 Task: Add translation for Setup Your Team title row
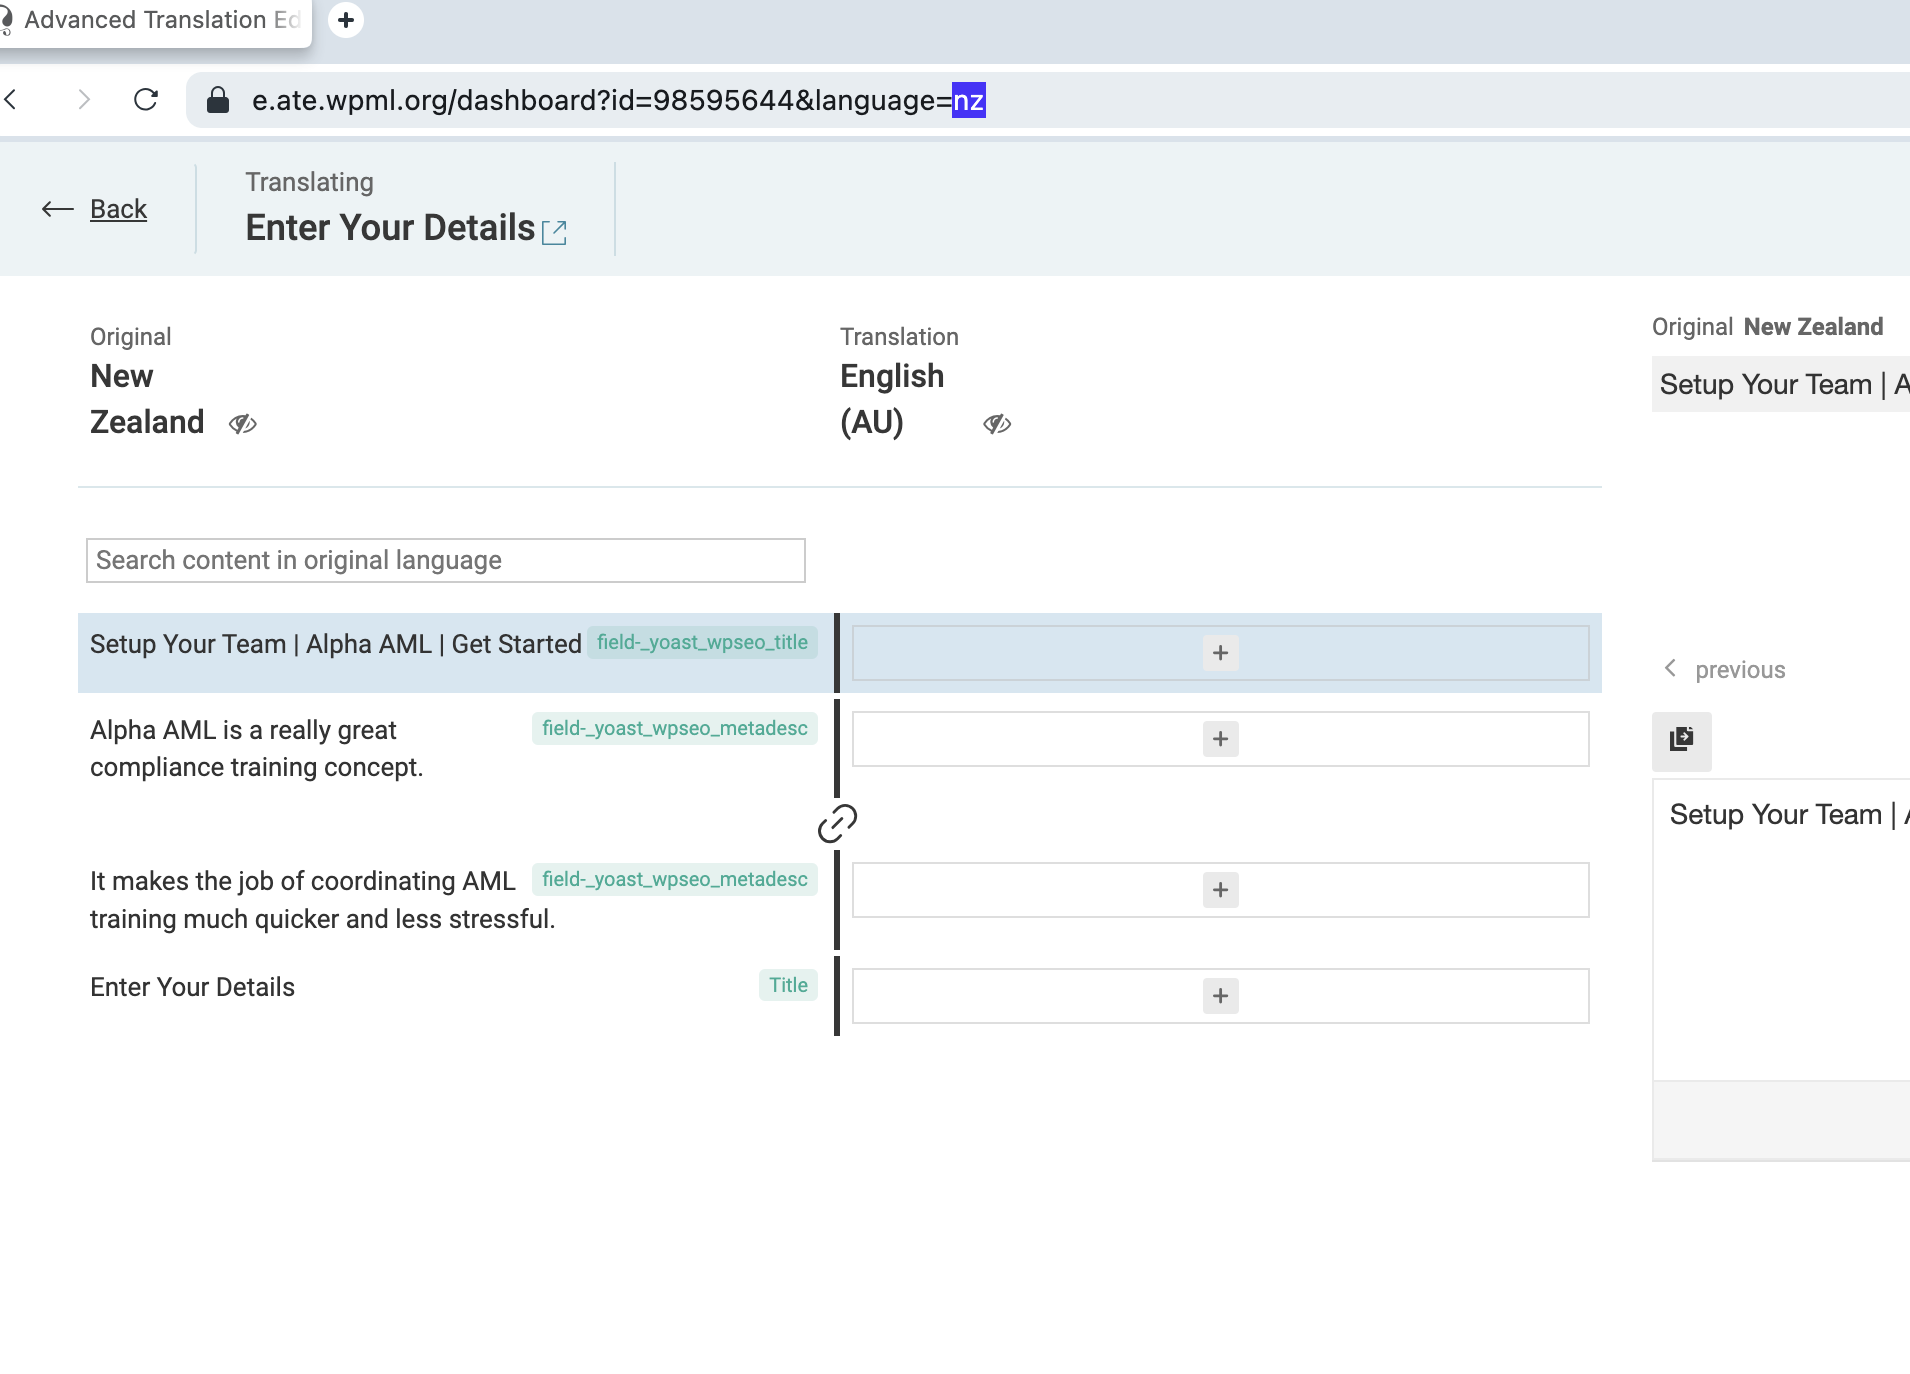[1220, 653]
